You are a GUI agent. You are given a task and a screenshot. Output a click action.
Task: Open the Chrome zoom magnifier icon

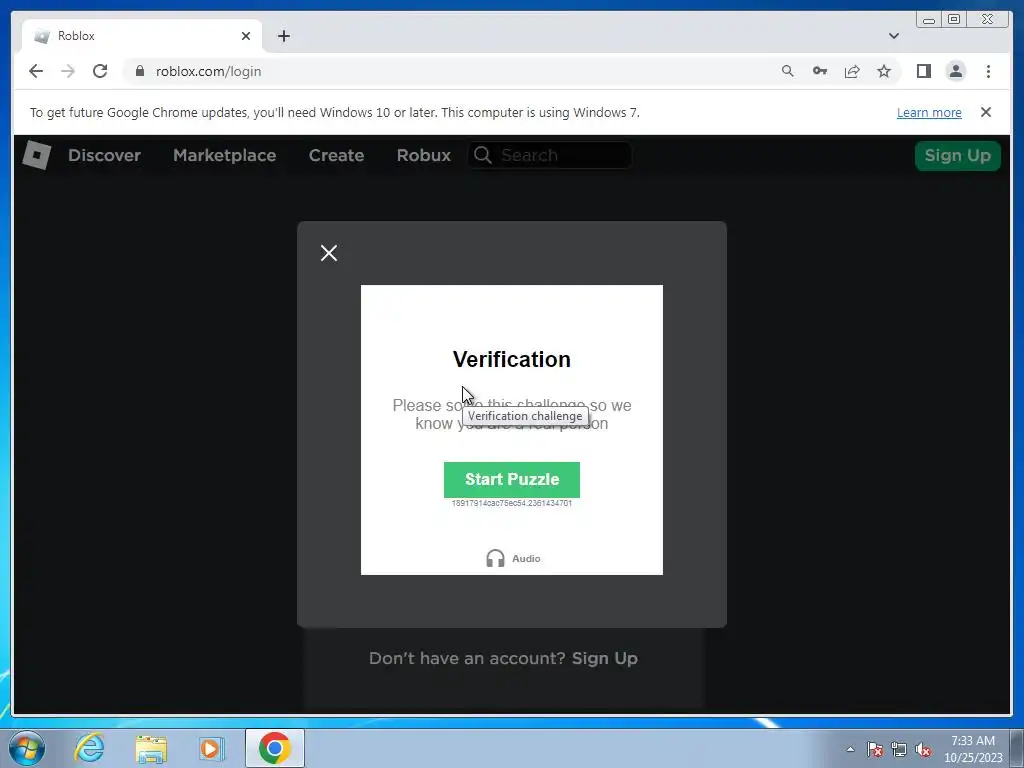click(x=788, y=71)
